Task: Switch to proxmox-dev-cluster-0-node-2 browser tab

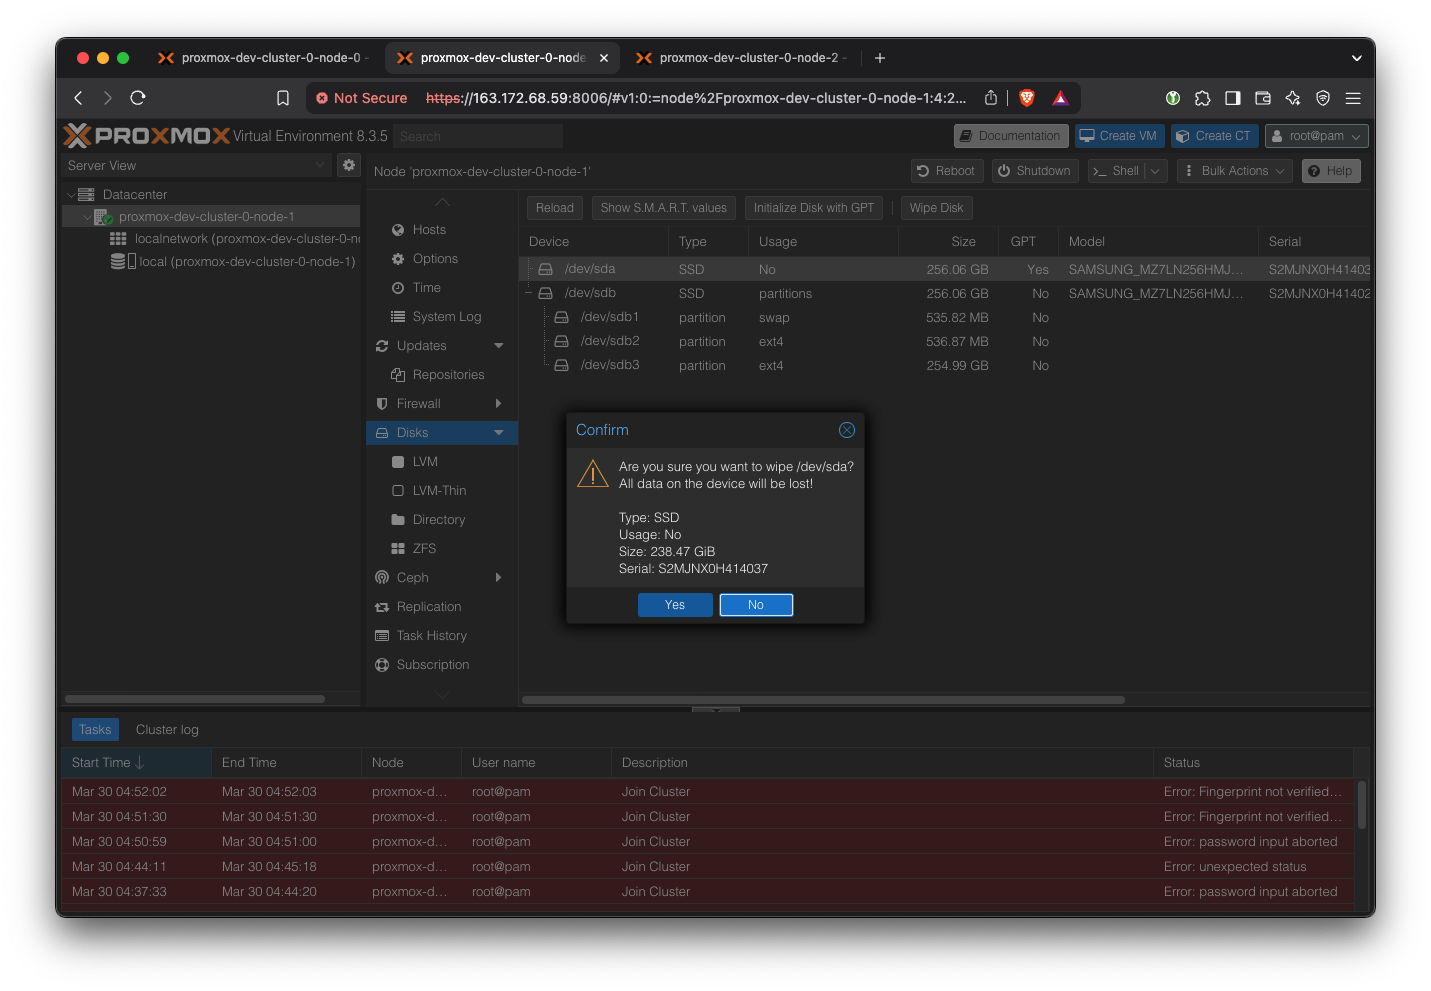Action: pyautogui.click(x=741, y=58)
